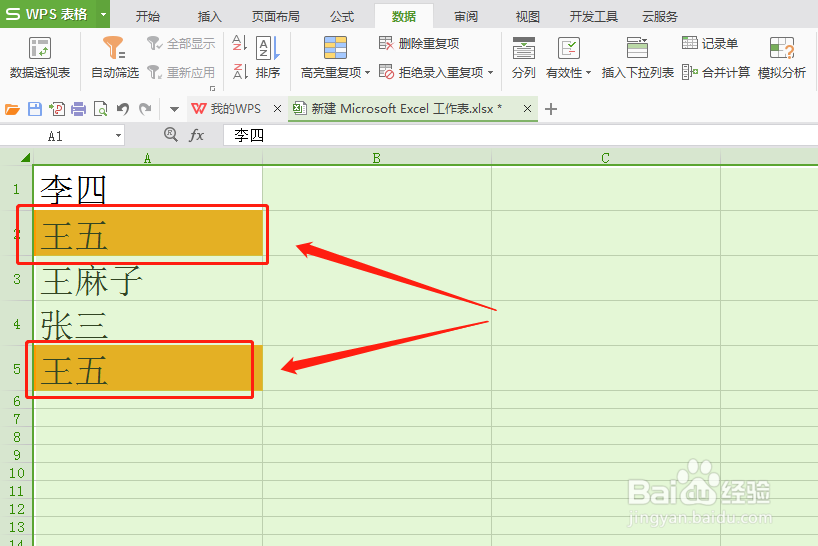The width and height of the screenshot is (818, 546).
Task: Expand the WPS 表格 application menu arrow
Action: point(103,14)
